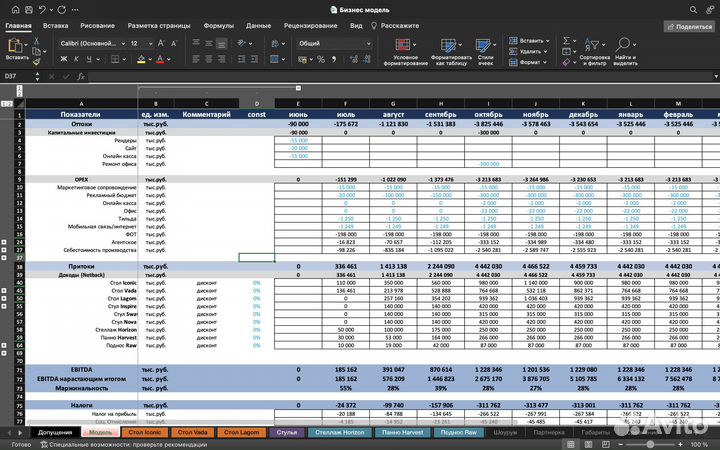Image resolution: width=720 pixels, height=450 pixels.
Task: Click the red font color swatch
Action: point(159,60)
